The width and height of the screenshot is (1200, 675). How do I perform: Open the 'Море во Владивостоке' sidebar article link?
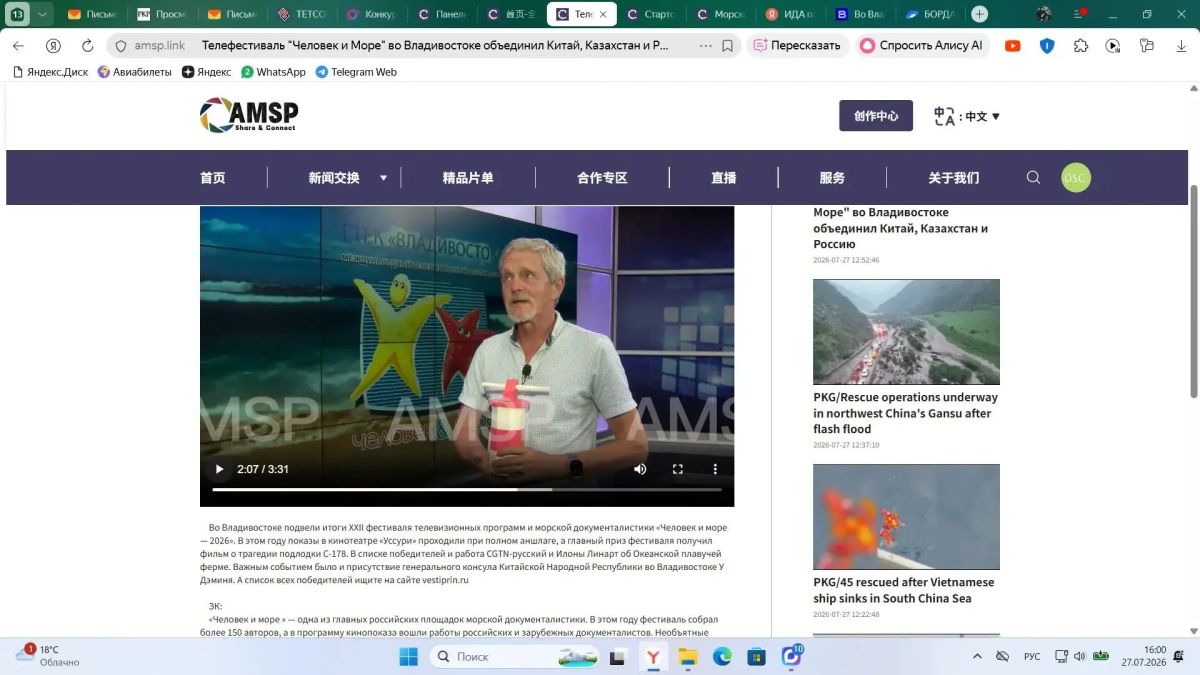coord(901,228)
